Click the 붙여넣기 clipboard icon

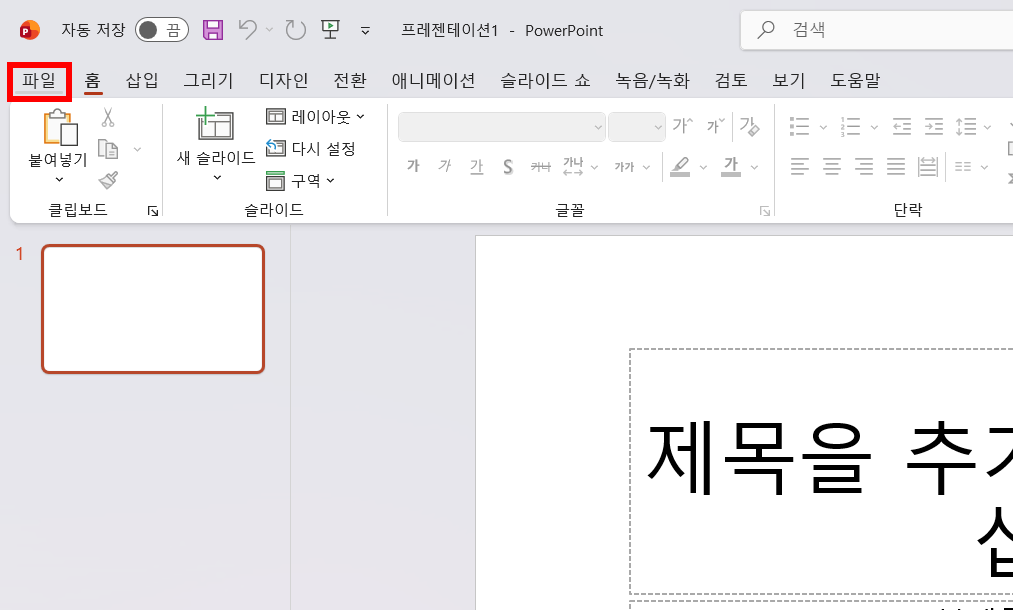pos(60,127)
